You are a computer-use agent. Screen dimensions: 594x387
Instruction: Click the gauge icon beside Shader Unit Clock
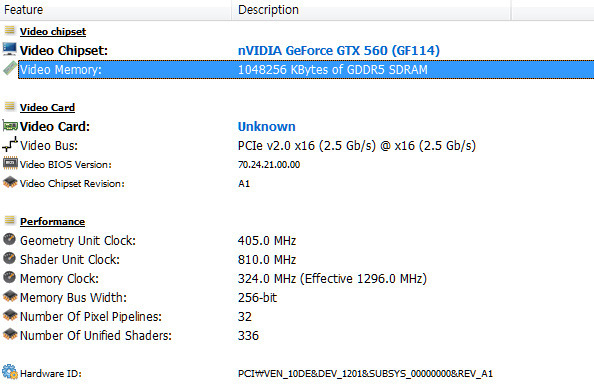9,258
